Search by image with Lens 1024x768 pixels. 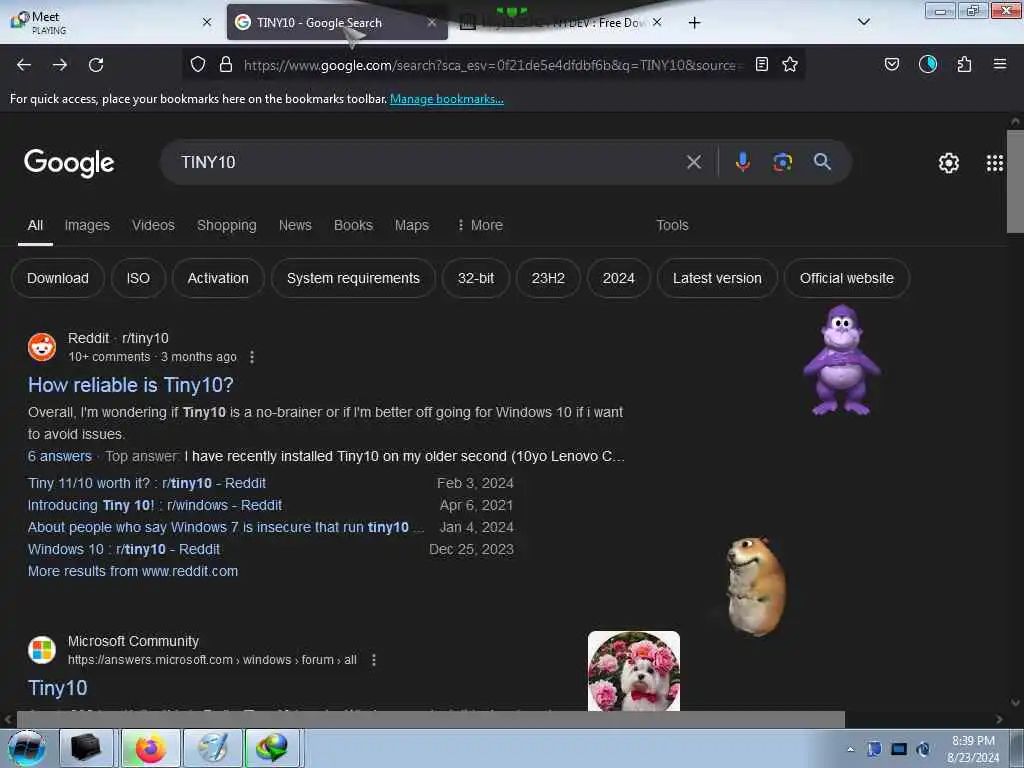click(x=782, y=161)
